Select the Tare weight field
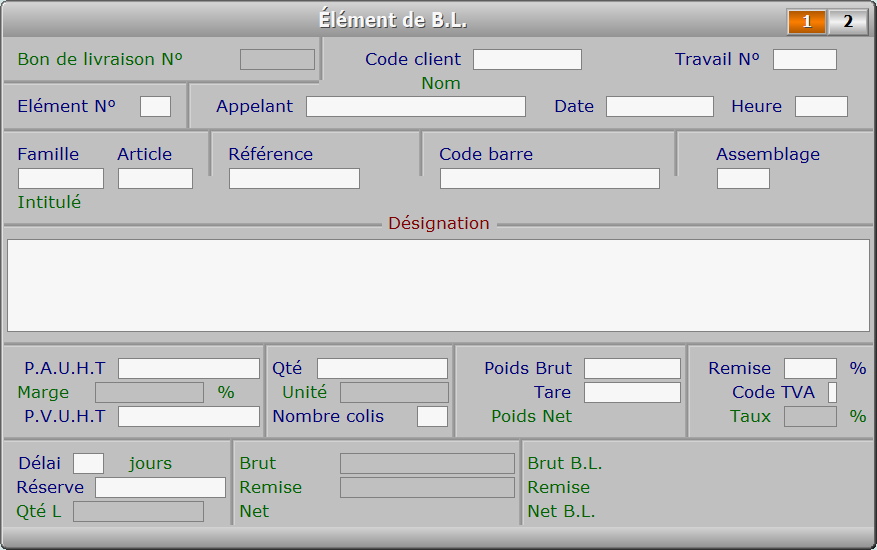Viewport: 877px width, 550px height. [x=633, y=392]
